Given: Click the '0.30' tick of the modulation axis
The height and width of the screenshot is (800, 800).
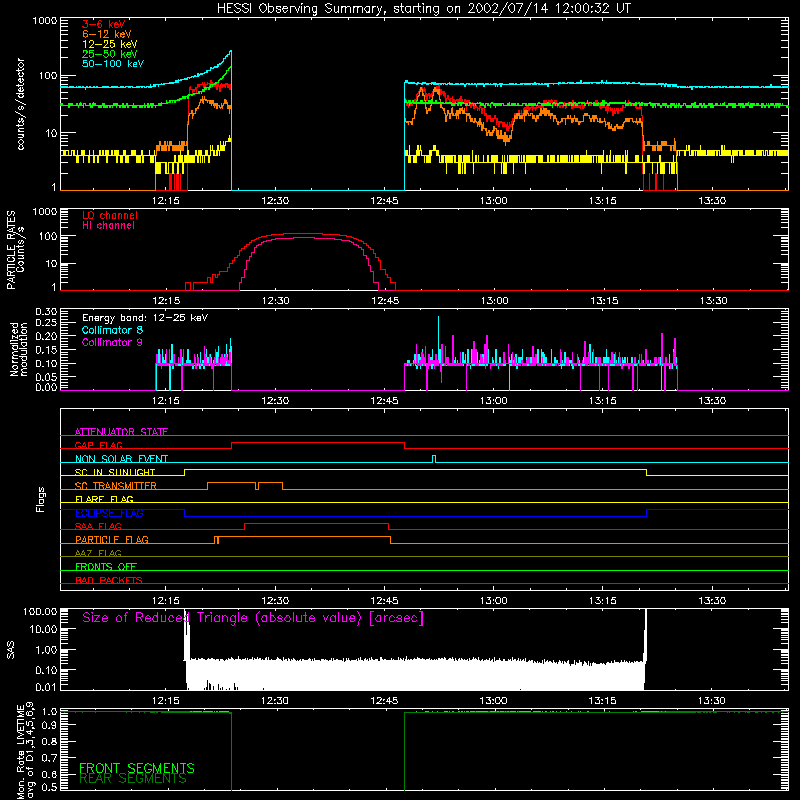Looking at the screenshot, I should pos(46,311).
